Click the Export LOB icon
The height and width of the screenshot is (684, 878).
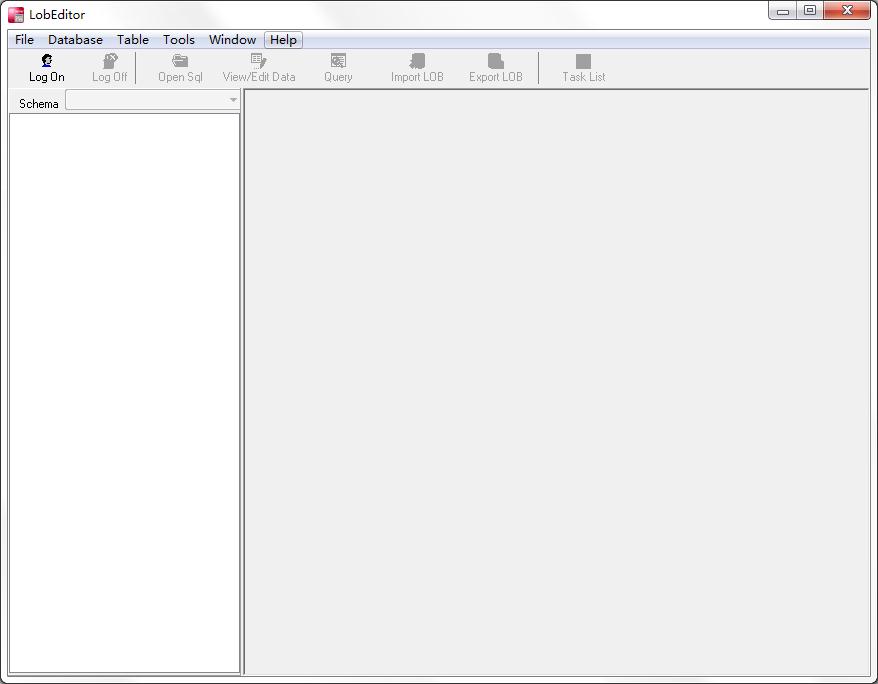pyautogui.click(x=496, y=62)
